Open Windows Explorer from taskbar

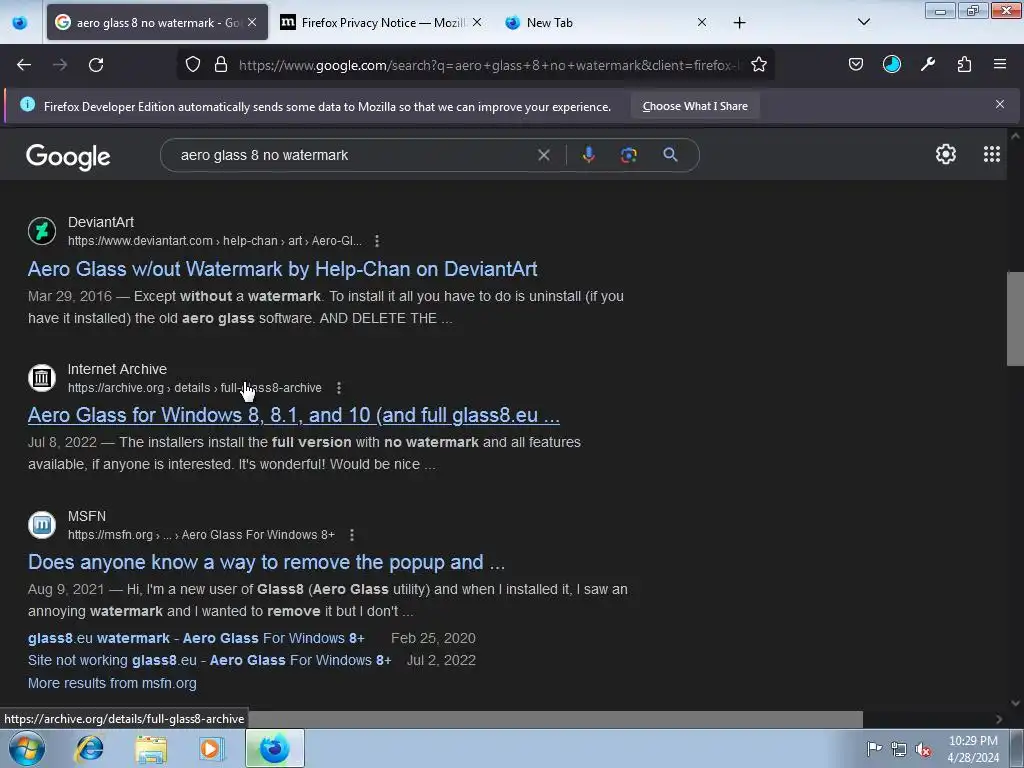click(x=151, y=749)
